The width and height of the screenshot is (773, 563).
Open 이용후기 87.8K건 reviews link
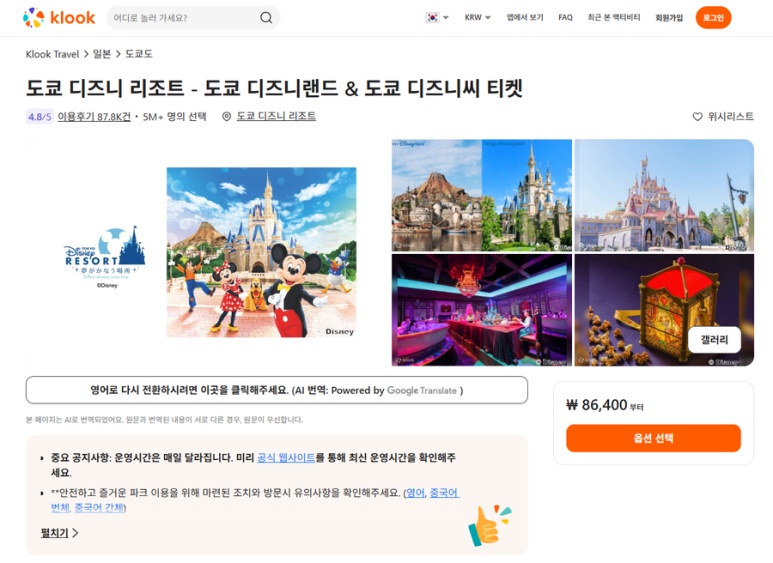94,116
